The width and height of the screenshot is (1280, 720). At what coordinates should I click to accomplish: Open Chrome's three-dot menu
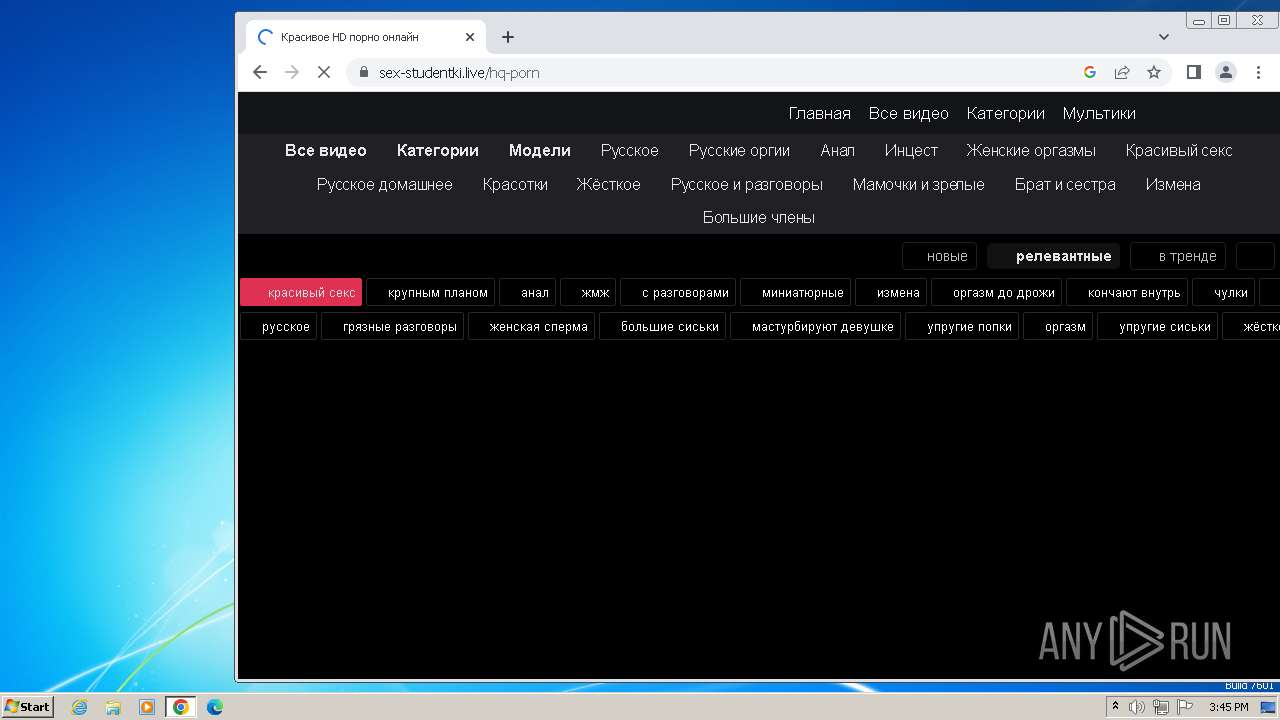point(1257,72)
